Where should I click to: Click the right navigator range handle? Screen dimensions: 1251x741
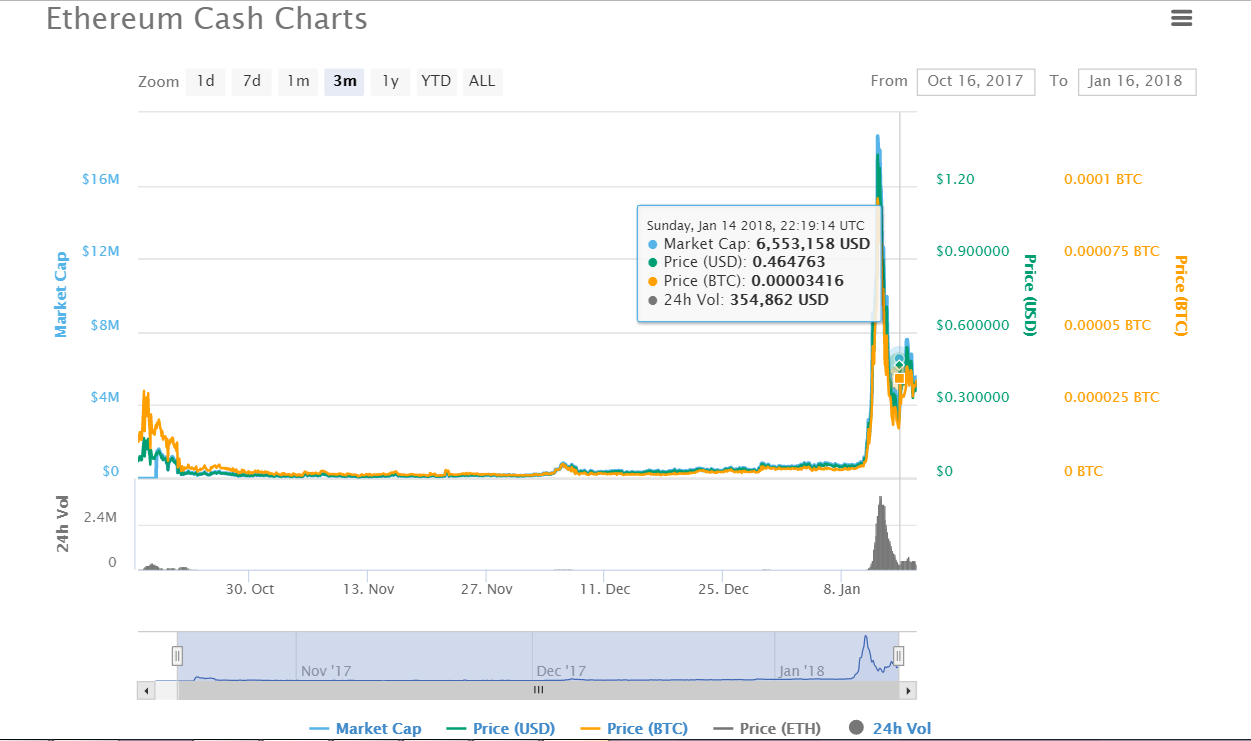point(899,656)
